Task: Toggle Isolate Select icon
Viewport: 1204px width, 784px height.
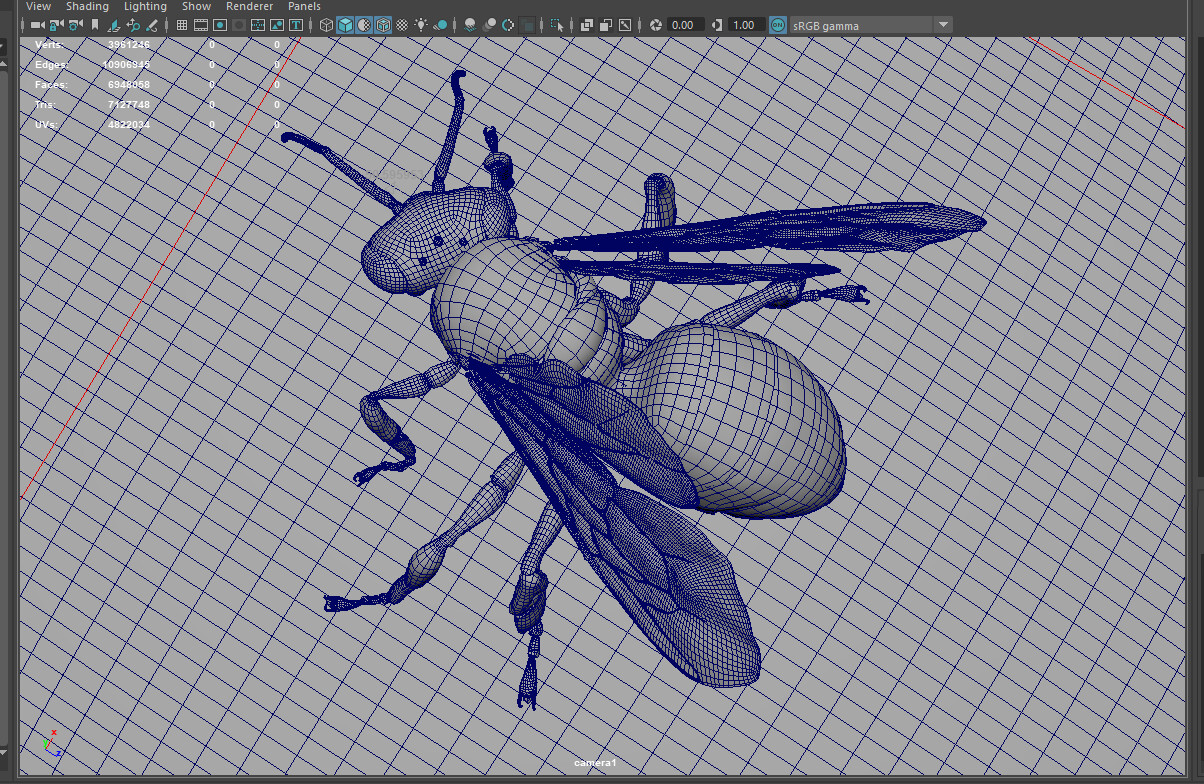Action: point(556,25)
